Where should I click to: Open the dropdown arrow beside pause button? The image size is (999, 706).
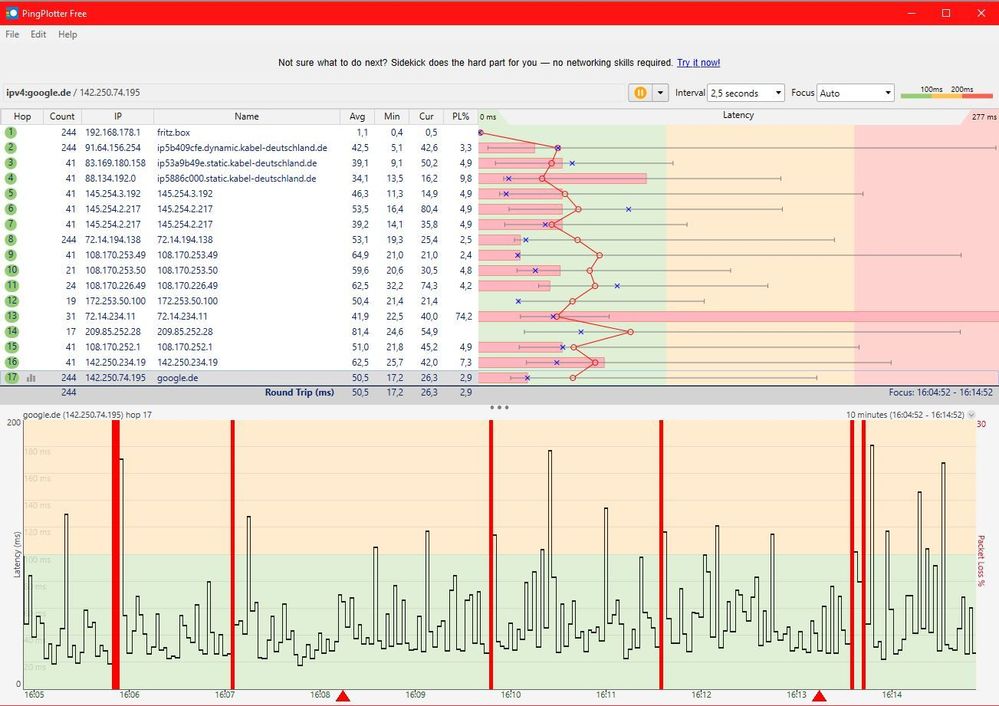(x=660, y=93)
